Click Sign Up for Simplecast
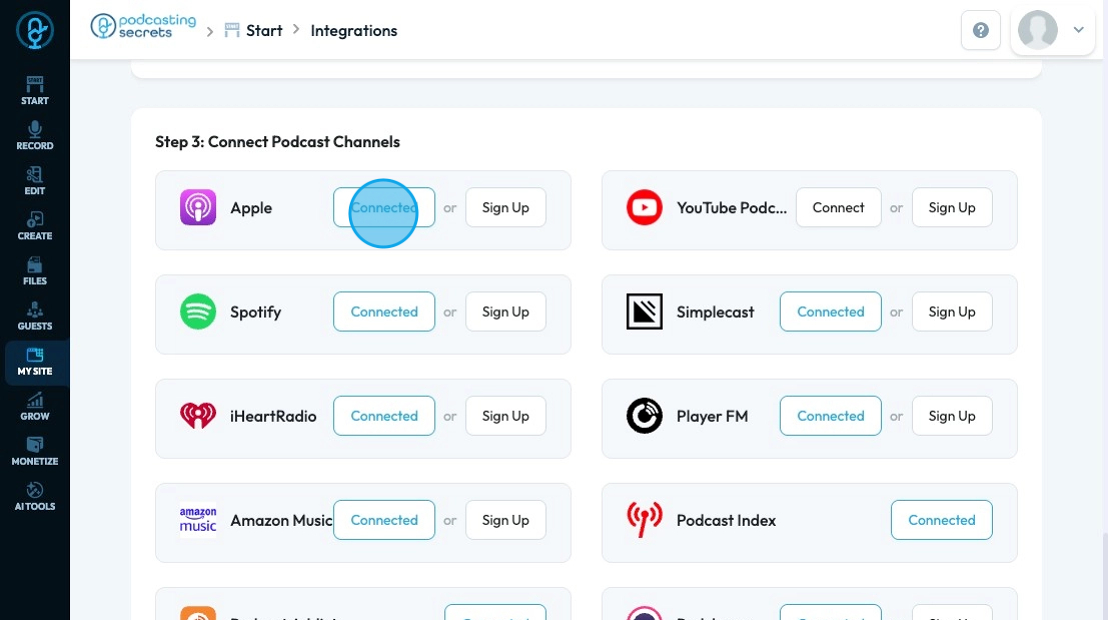This screenshot has width=1108, height=620. [x=952, y=312]
